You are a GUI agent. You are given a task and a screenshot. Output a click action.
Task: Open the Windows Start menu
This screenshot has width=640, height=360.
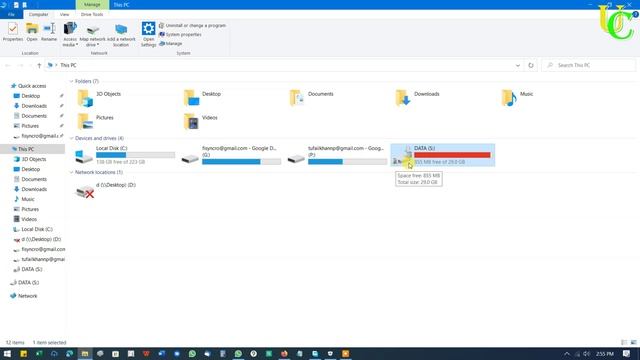[7, 354]
